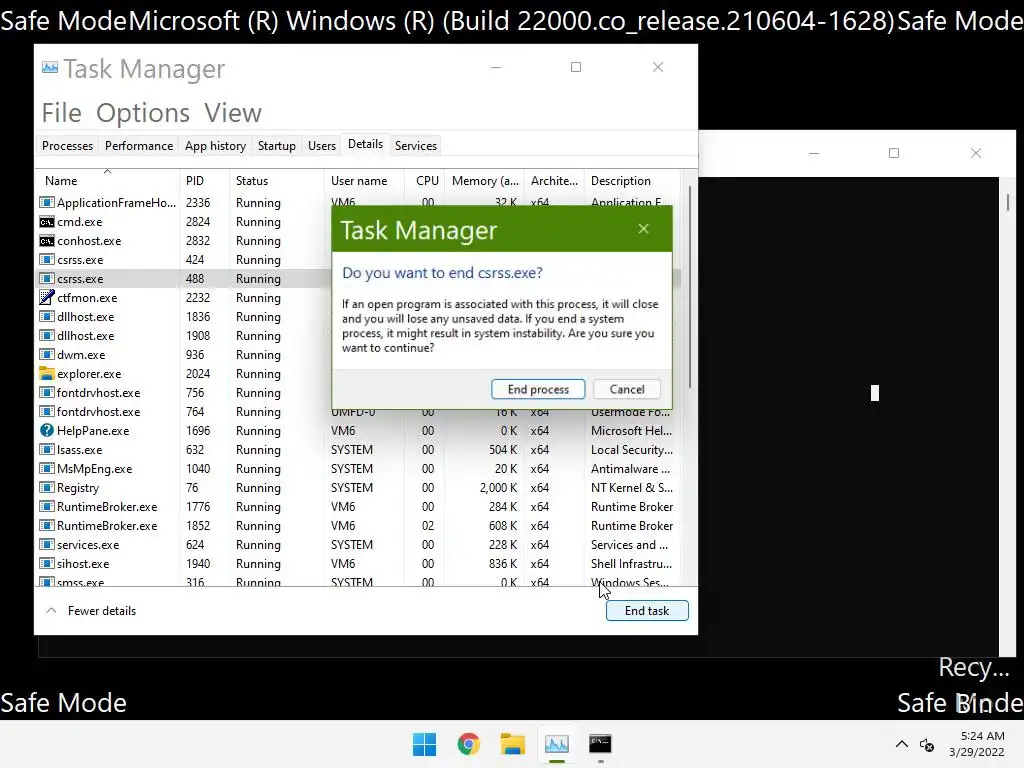Click icon of csrss.exe with PID 424

click(46, 260)
